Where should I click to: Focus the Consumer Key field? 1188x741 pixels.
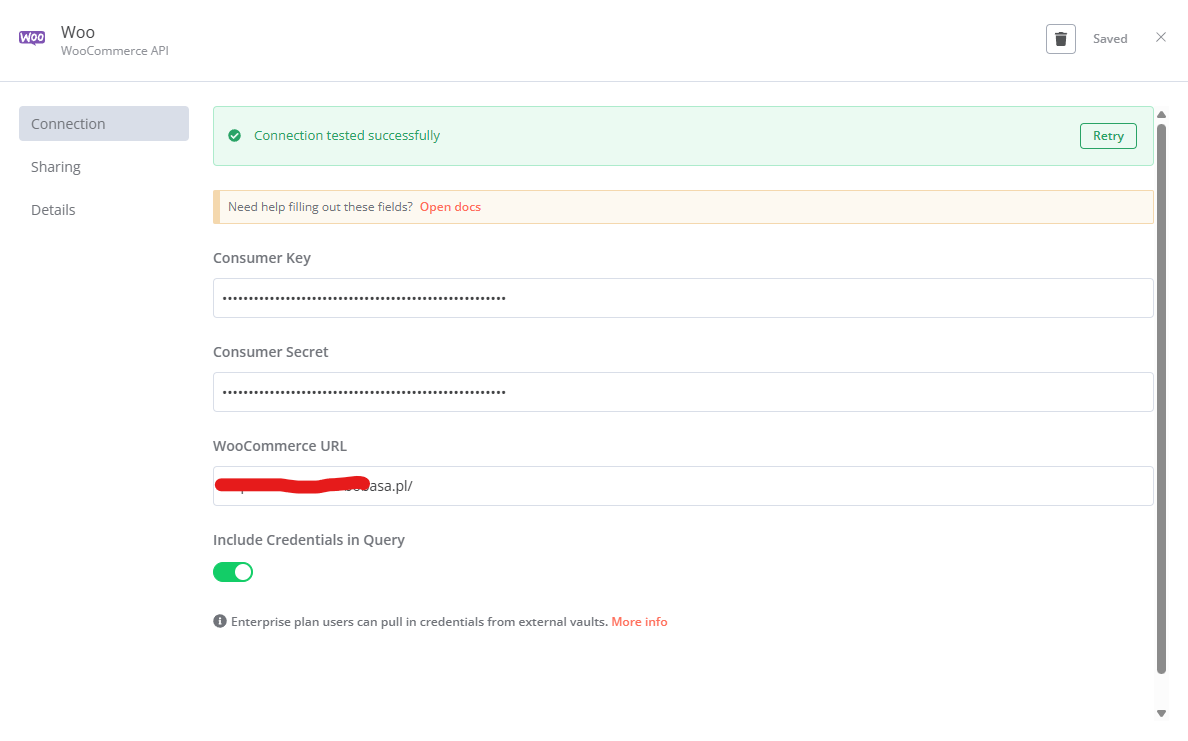[683, 298]
